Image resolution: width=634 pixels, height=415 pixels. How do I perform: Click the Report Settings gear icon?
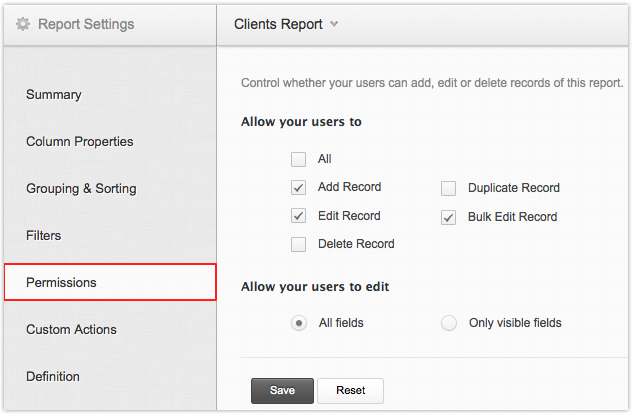23,24
